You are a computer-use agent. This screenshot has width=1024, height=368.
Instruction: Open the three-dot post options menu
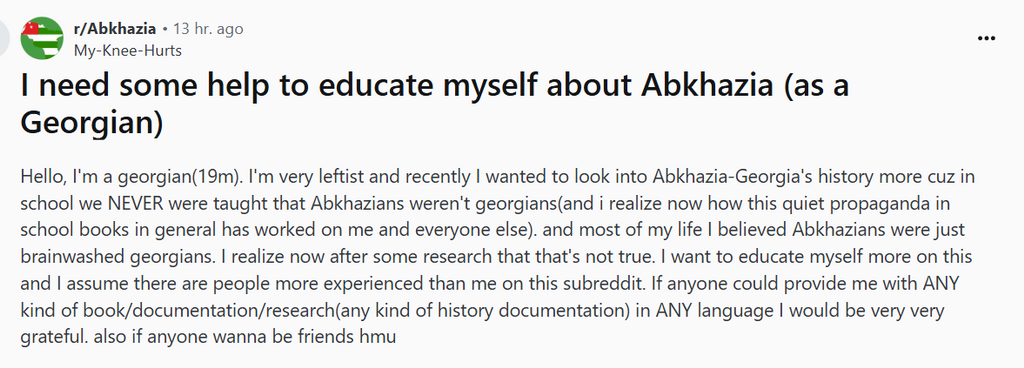pyautogui.click(x=986, y=39)
